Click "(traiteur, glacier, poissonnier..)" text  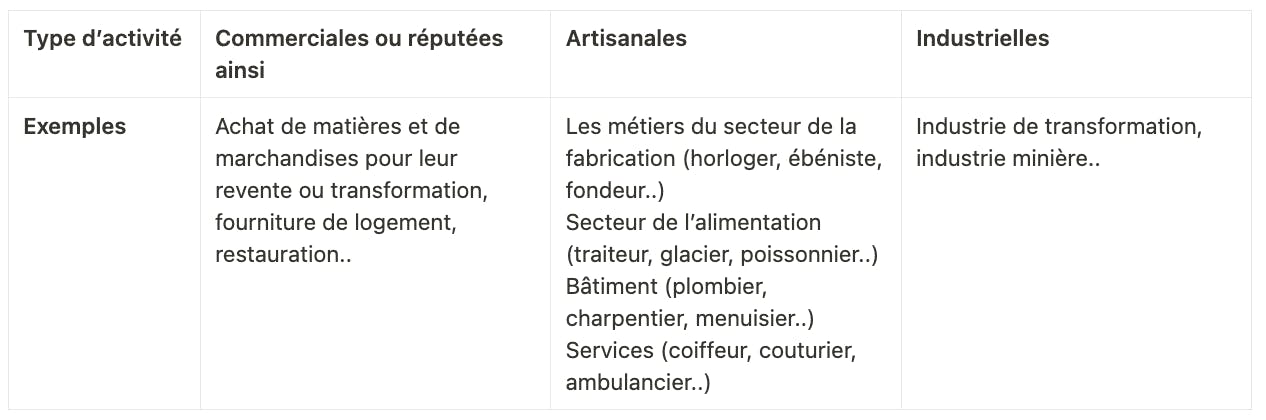[x=721, y=255]
